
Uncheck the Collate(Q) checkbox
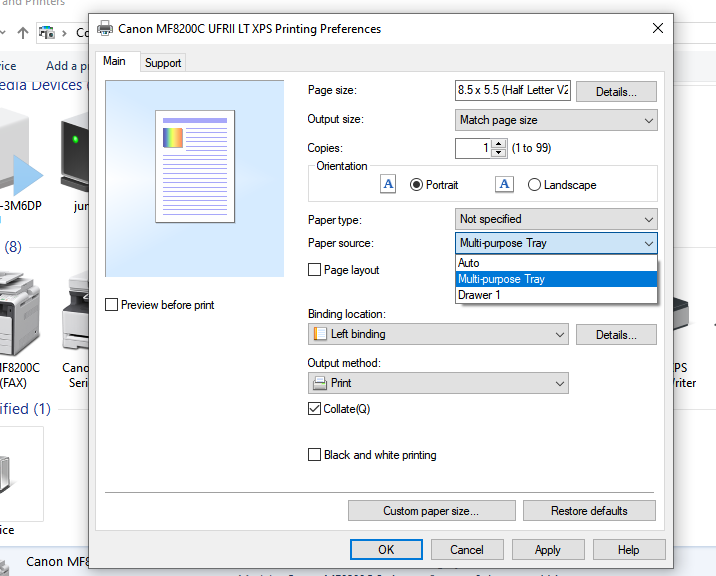click(x=314, y=408)
